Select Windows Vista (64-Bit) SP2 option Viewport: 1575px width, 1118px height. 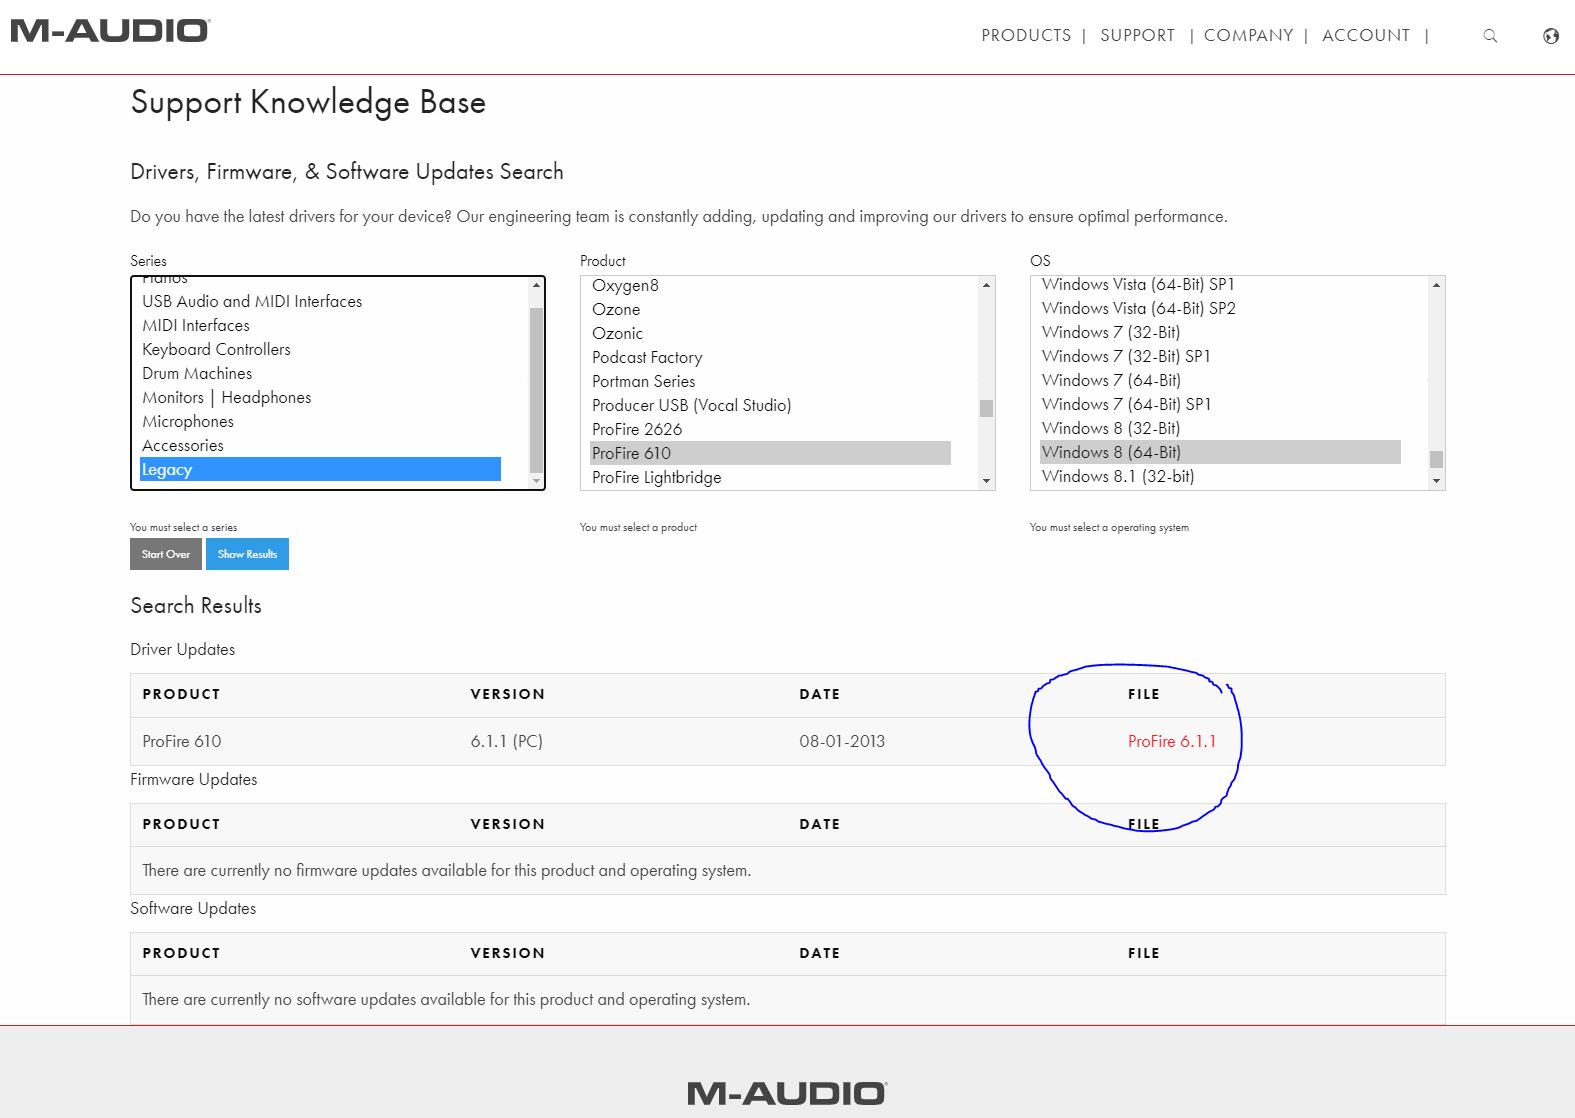tap(1220, 308)
